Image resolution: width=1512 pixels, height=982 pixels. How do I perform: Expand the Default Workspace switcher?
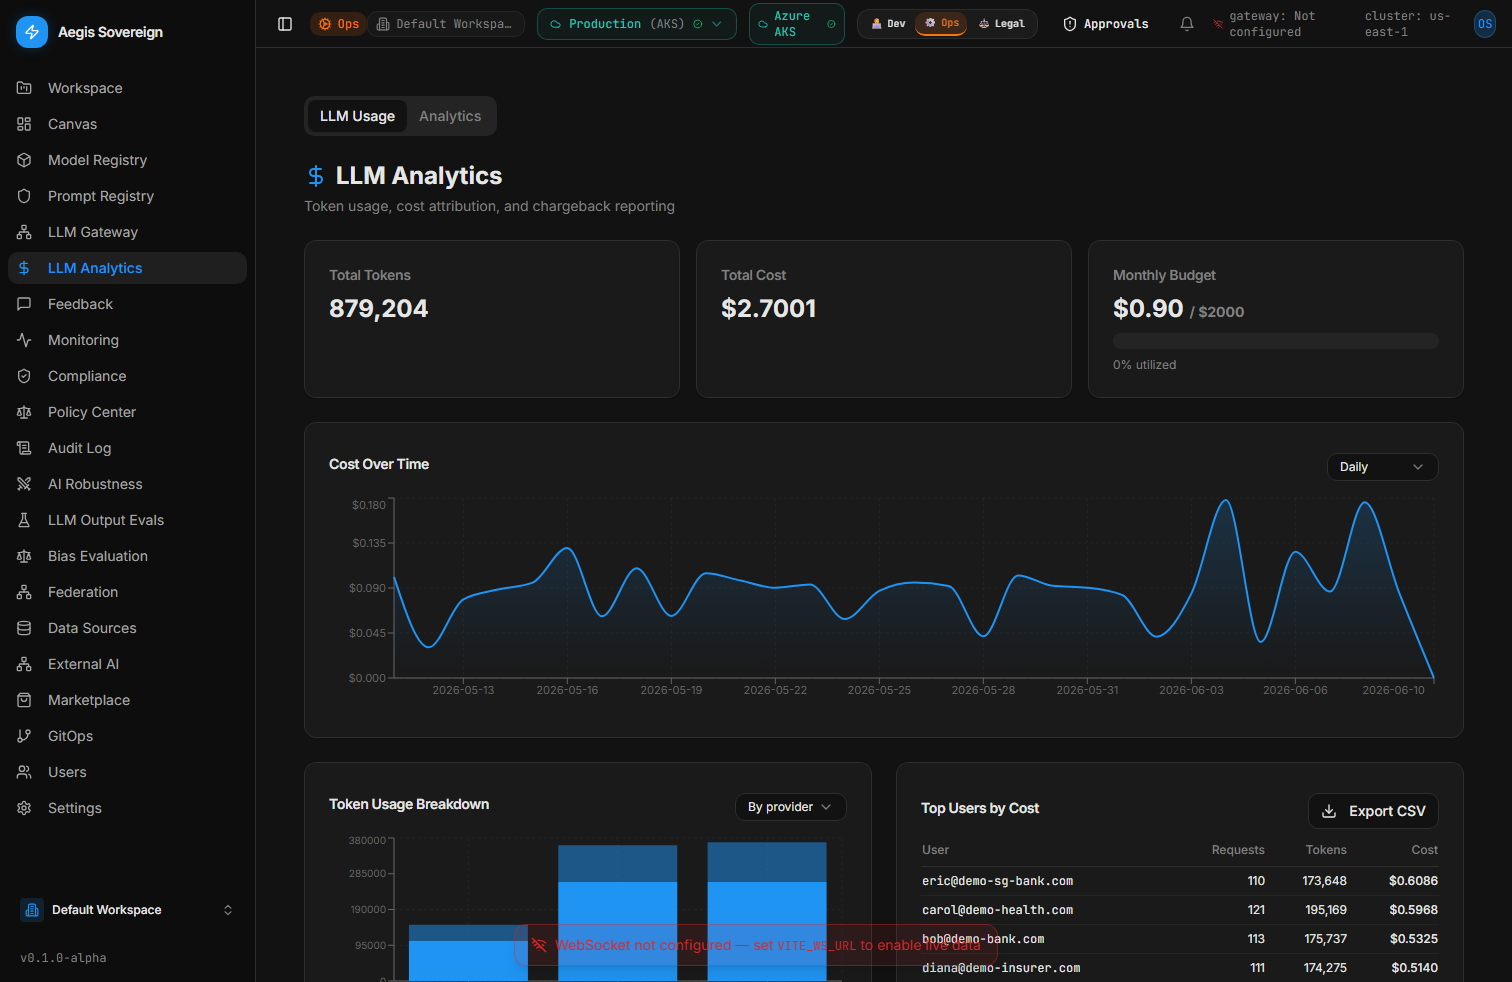point(128,910)
